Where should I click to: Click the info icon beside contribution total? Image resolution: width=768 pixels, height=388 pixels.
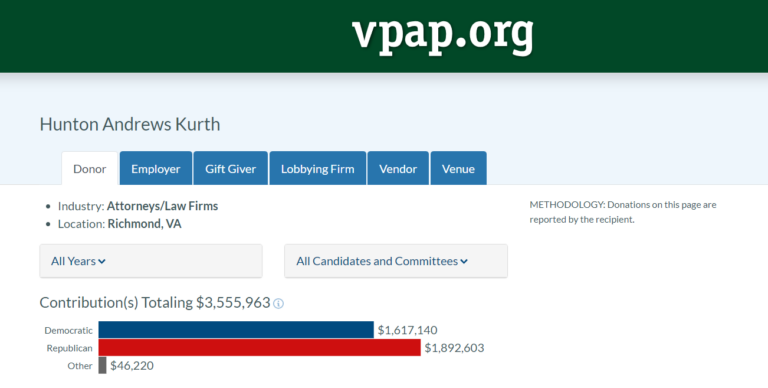click(278, 304)
